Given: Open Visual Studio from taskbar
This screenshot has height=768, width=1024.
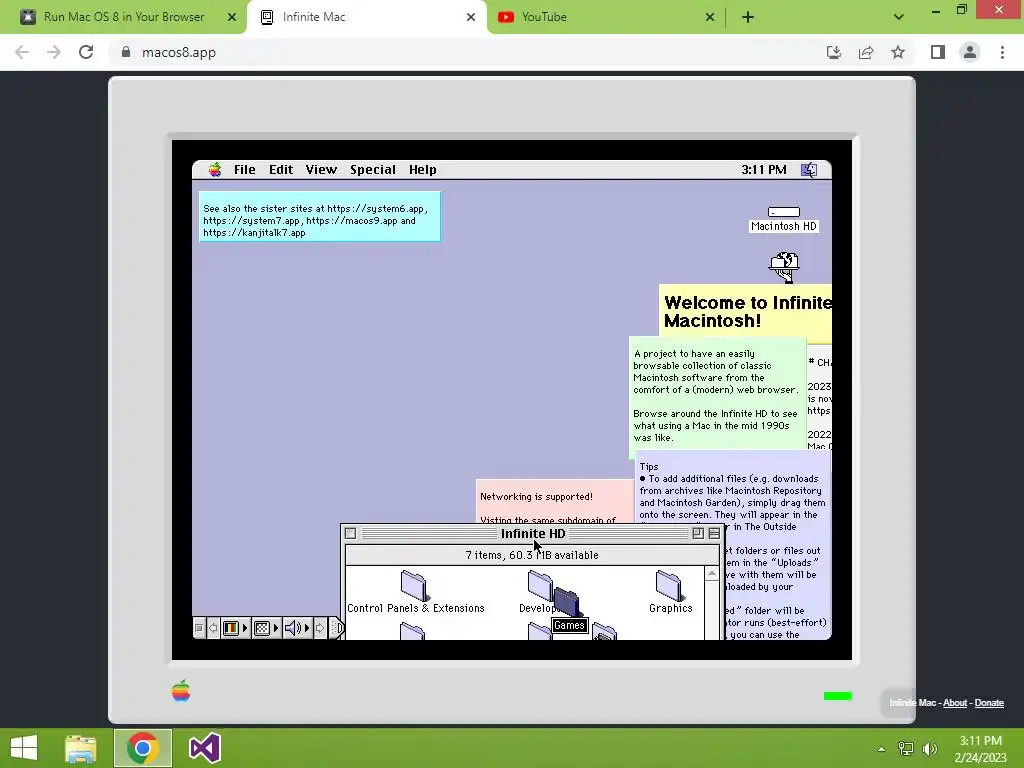Looking at the screenshot, I should pyautogui.click(x=205, y=748).
